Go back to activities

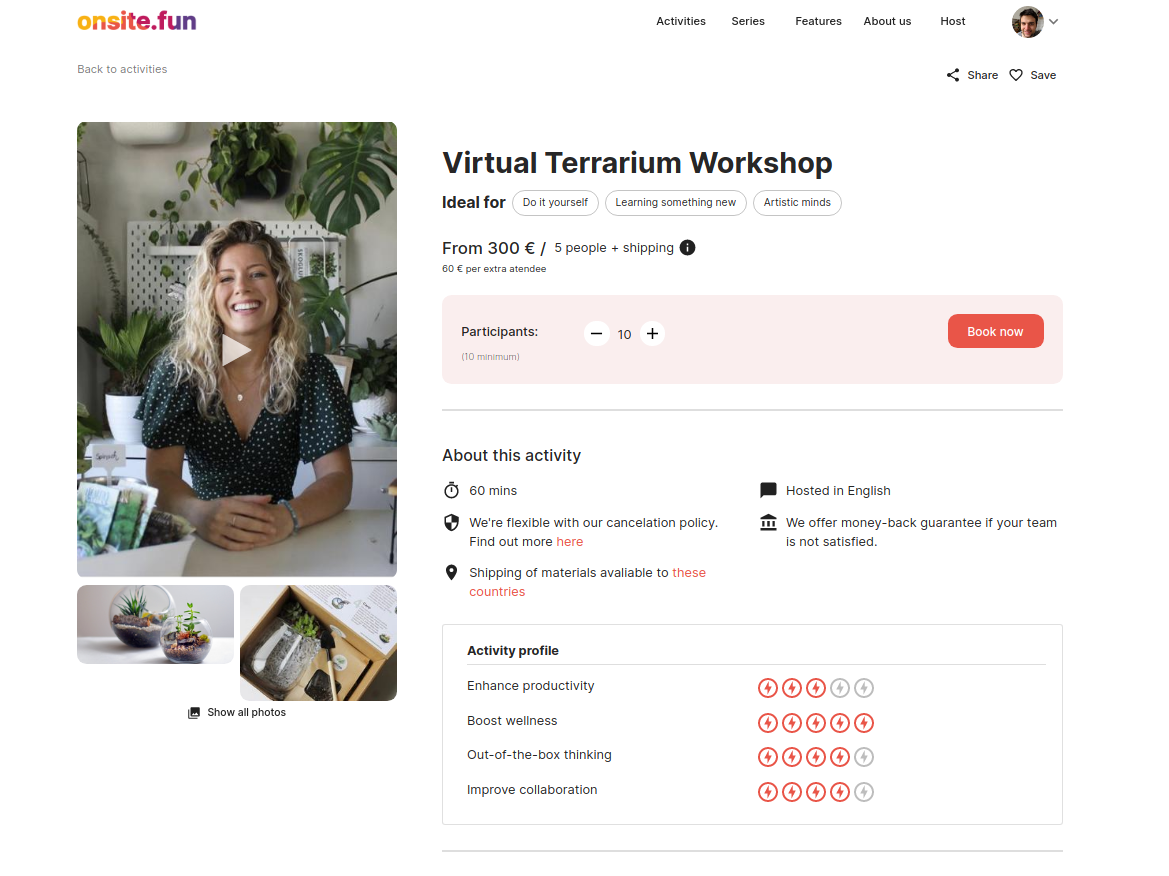pos(122,69)
